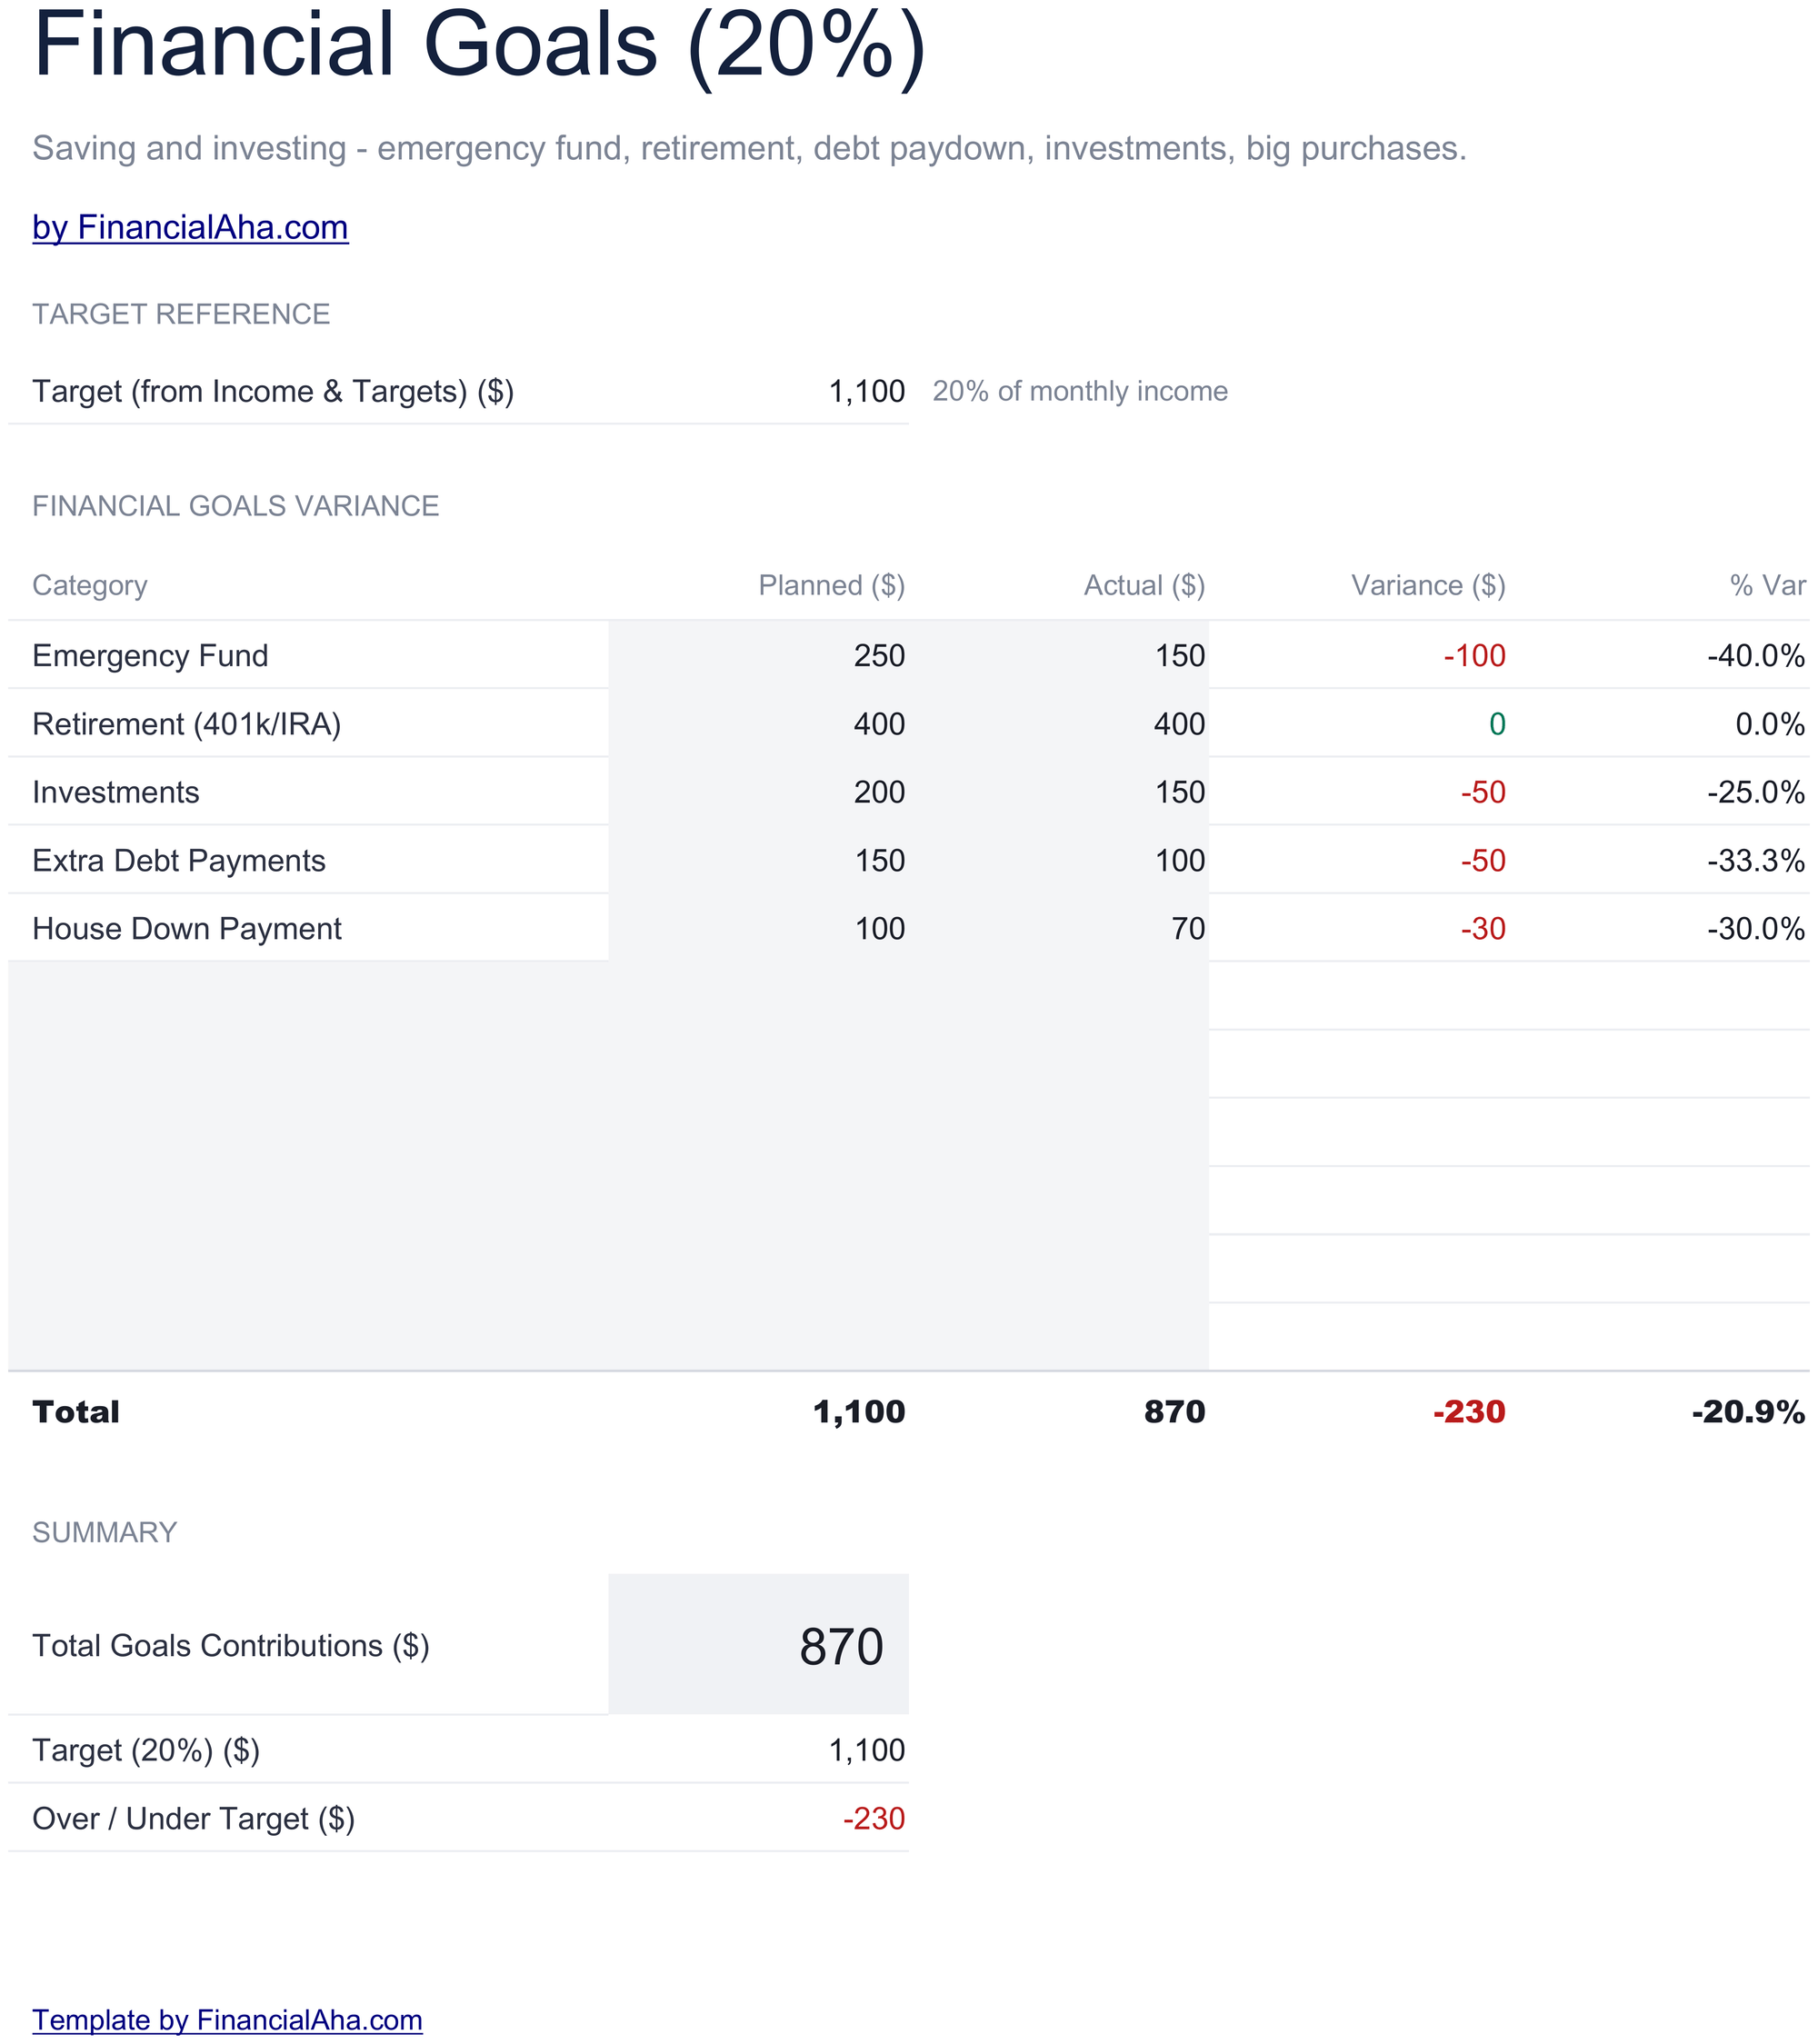The width and height of the screenshot is (1818, 2044).
Task: Click the Variance ($) column header
Action: point(1429,585)
